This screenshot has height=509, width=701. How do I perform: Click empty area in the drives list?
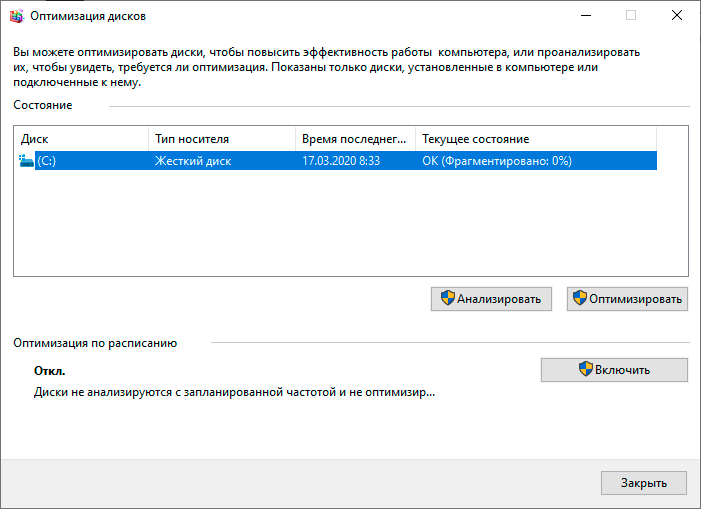coord(350,223)
